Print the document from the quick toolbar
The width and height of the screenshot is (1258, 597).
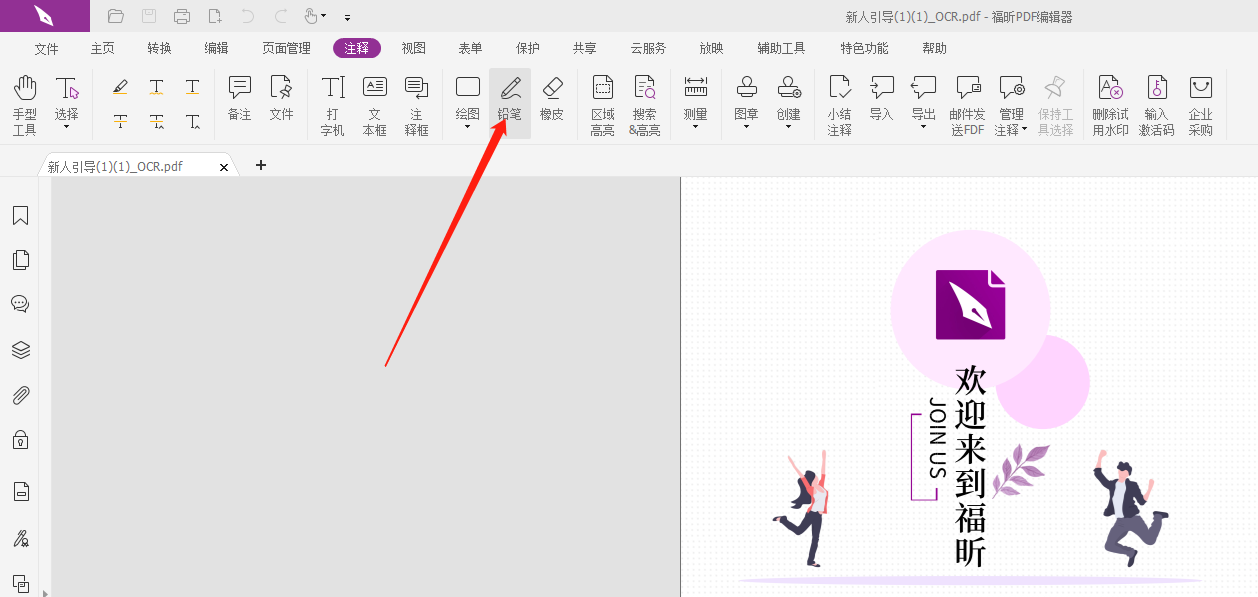(x=181, y=16)
